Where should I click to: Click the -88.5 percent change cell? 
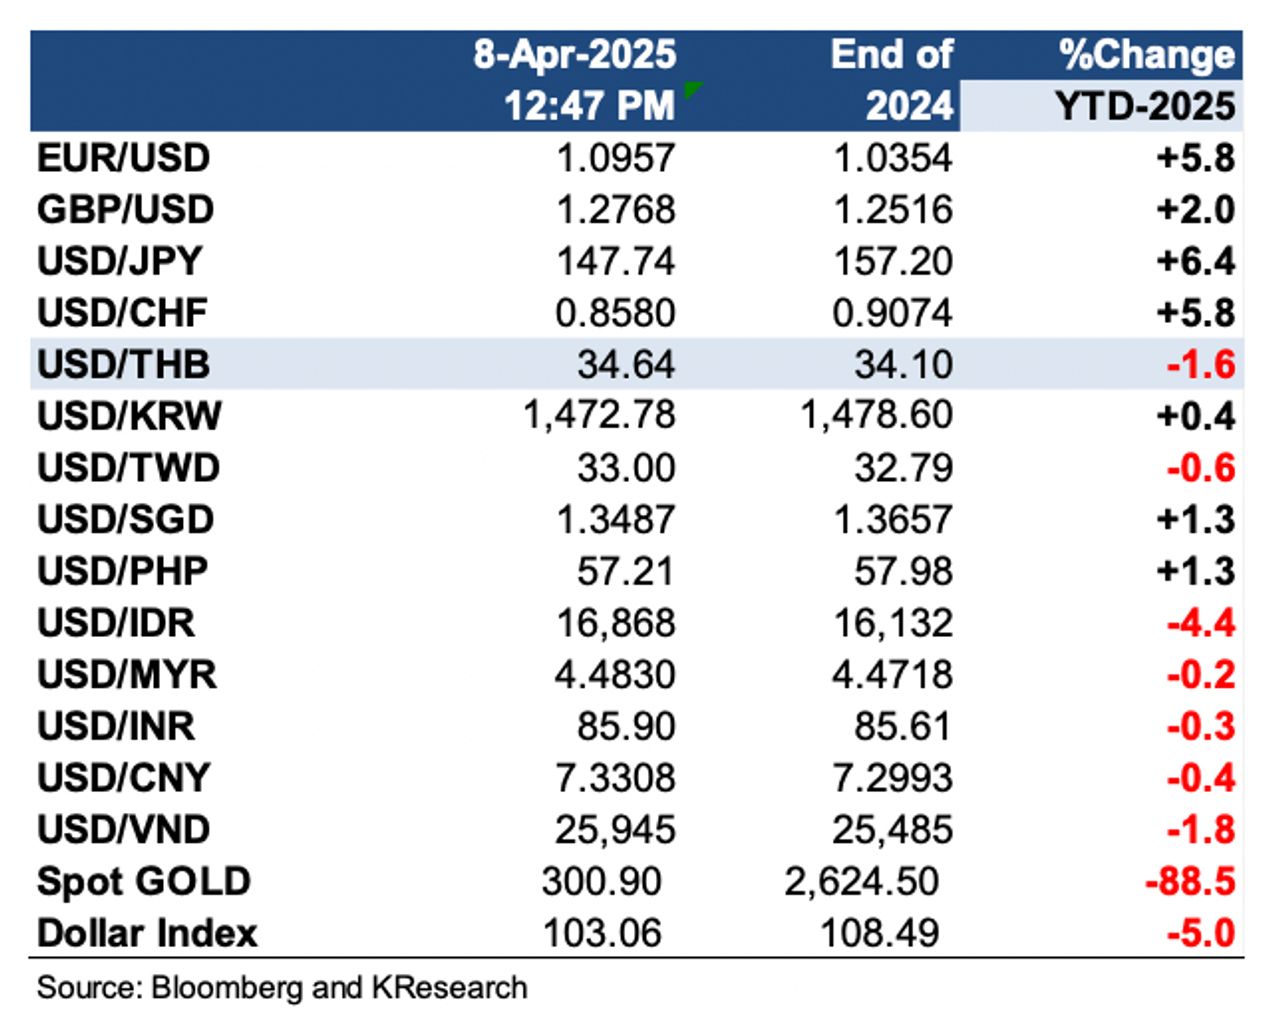(x=1190, y=882)
